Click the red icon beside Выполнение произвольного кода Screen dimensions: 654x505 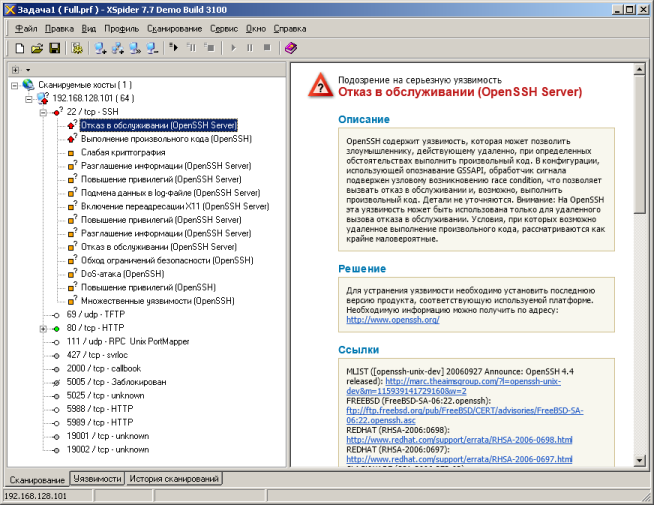[x=72, y=139]
